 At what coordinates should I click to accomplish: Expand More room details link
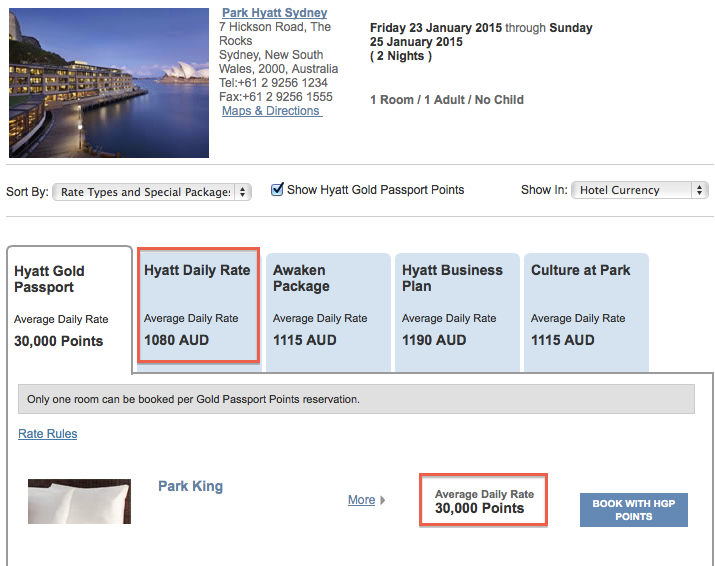(x=361, y=500)
